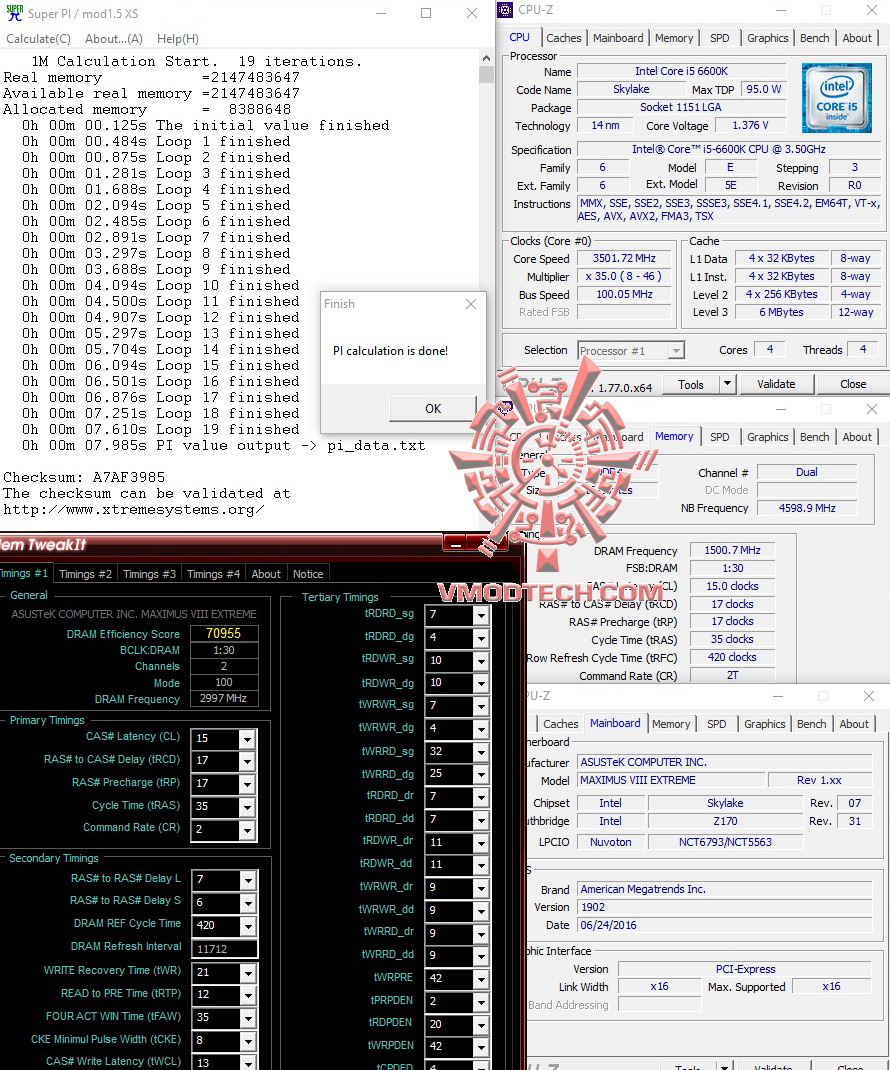The width and height of the screenshot is (890, 1070).
Task: Open the Notice tab in Mem TweakIt
Action: [x=308, y=574]
